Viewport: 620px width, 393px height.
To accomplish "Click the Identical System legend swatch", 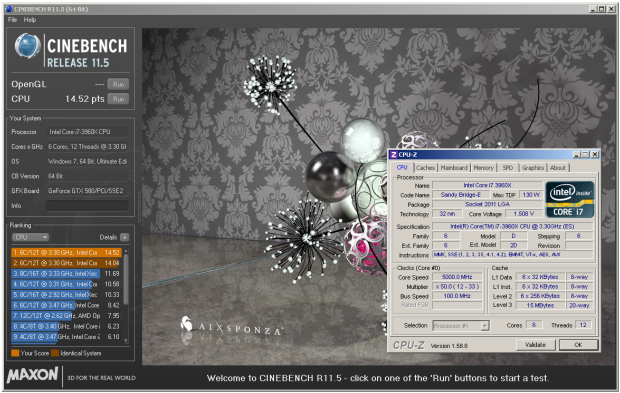I will 55,353.
